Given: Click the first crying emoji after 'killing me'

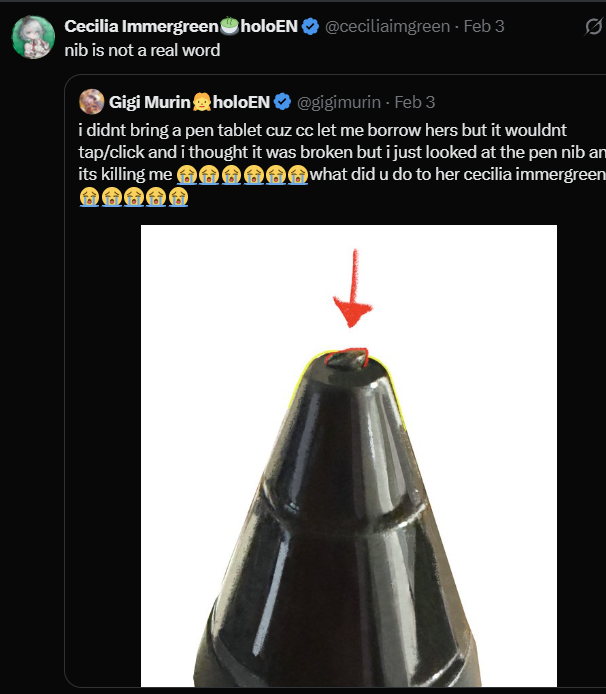Looking at the screenshot, I should tap(186, 175).
